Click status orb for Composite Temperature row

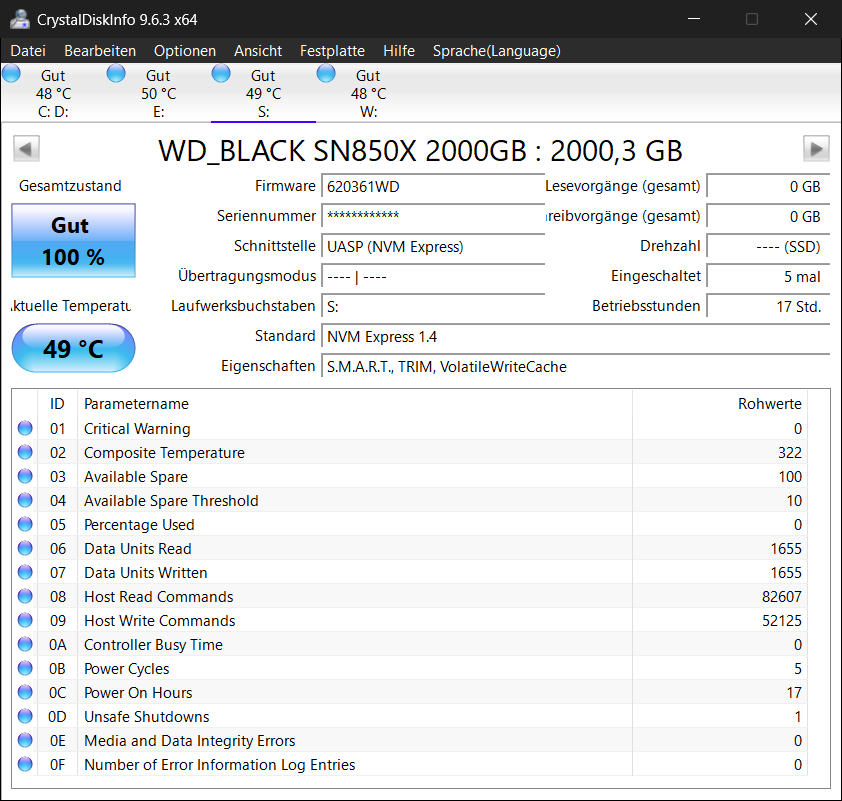[x=25, y=453]
